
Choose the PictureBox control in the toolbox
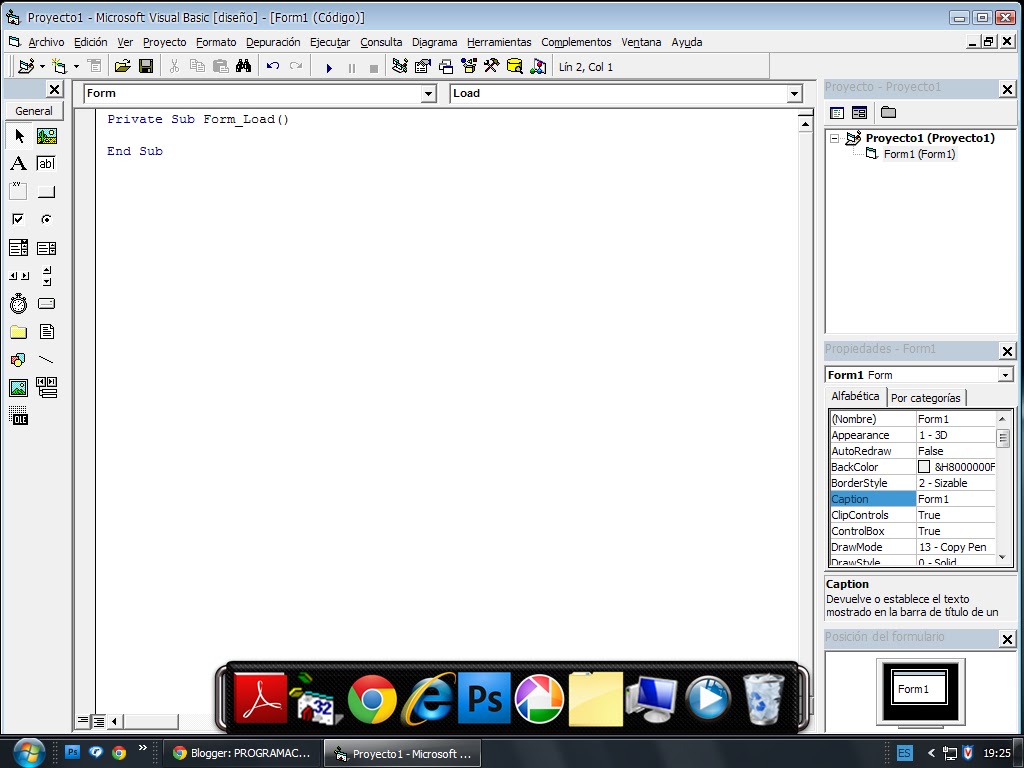pyautogui.click(x=46, y=135)
